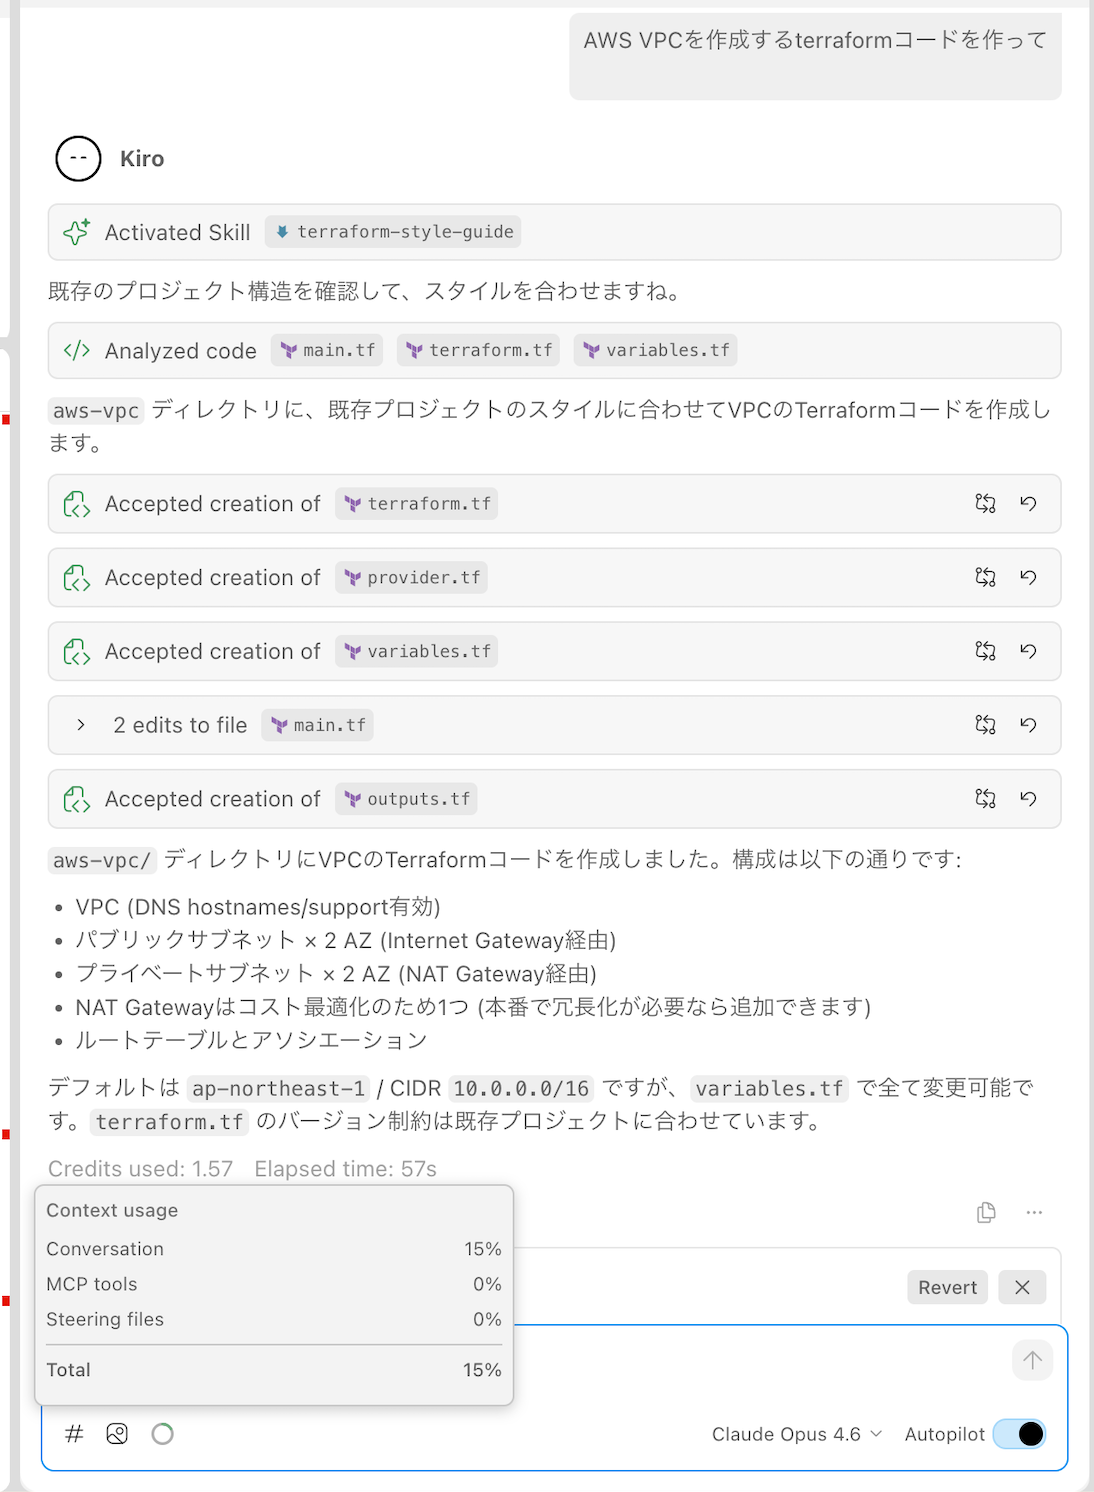Open the more options (…) menu
Screen dimensions: 1094x1492
(1035, 1212)
